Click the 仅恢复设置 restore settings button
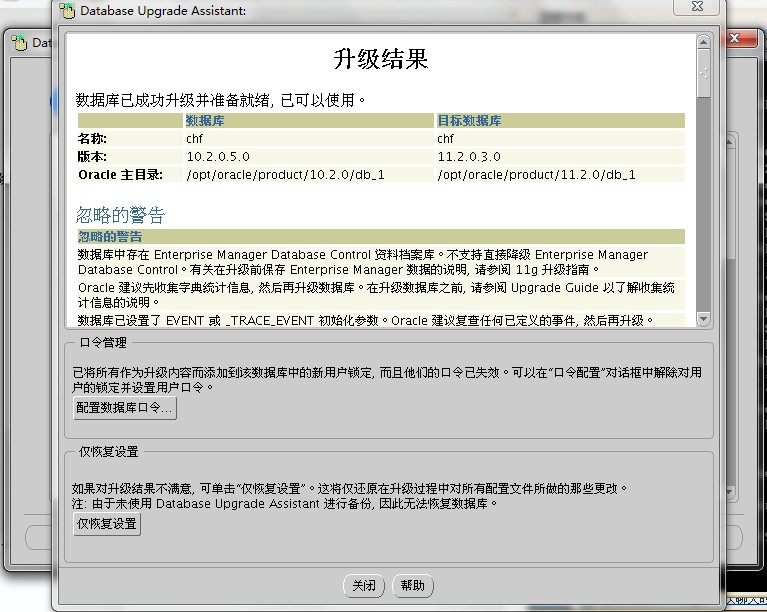Viewport: 767px width, 612px height. click(x=107, y=523)
